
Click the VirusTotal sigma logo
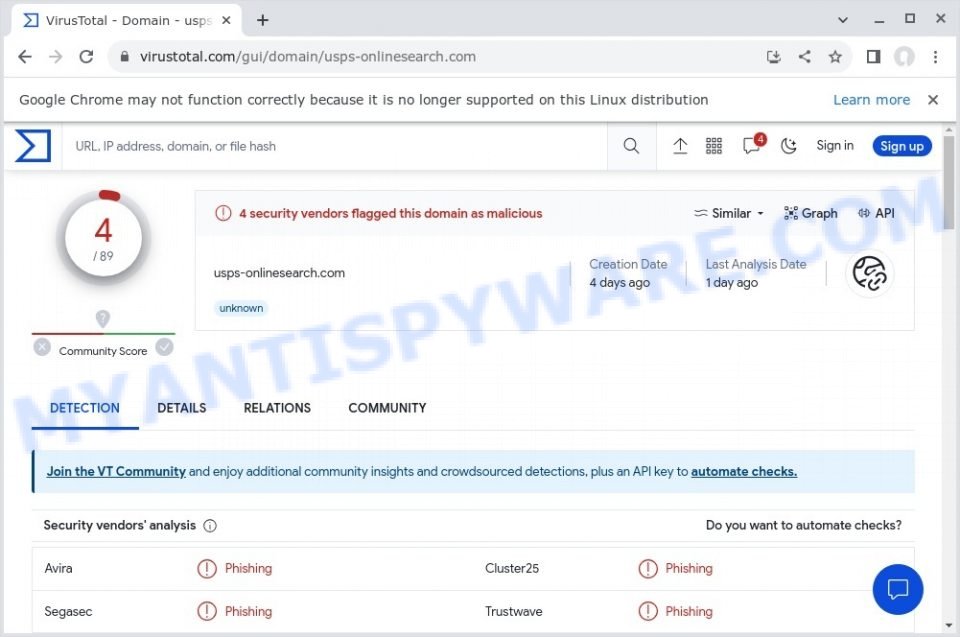[32, 146]
